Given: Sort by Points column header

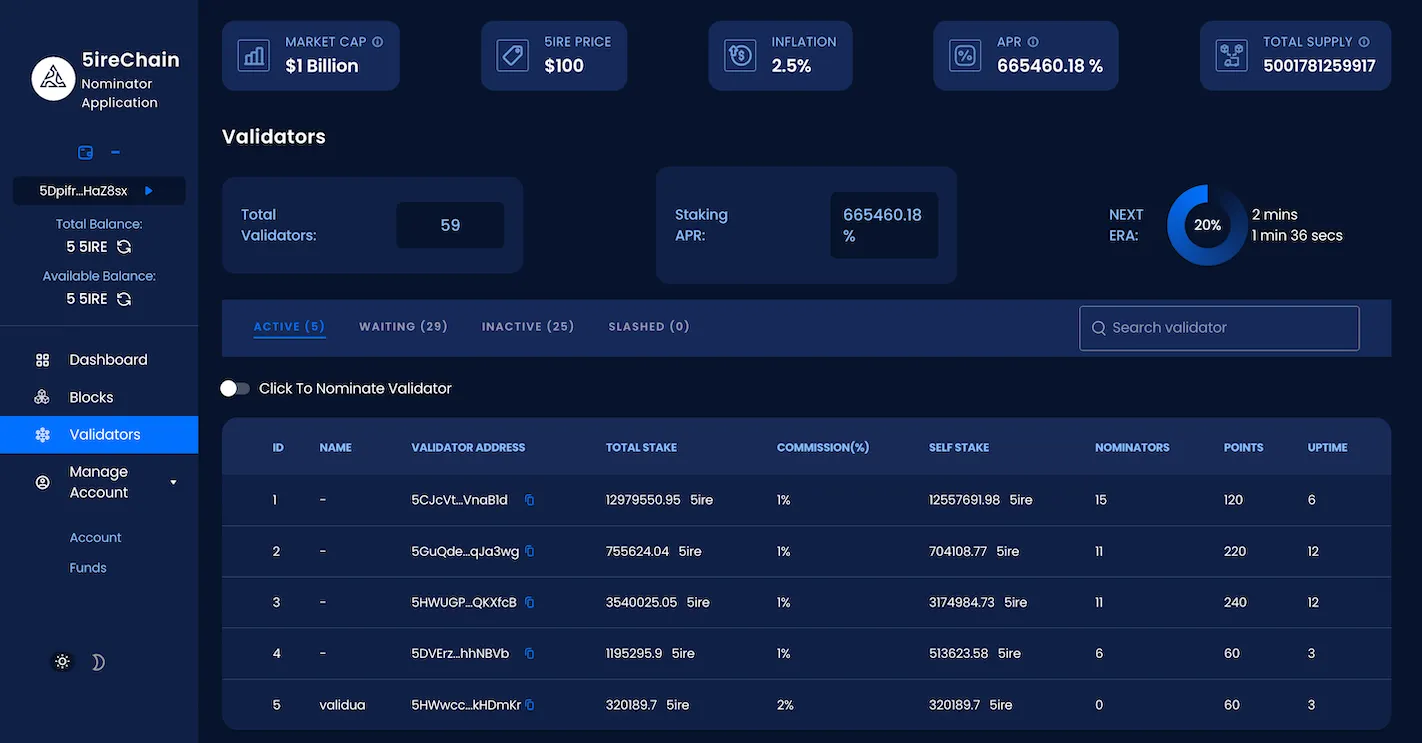Looking at the screenshot, I should point(1244,448).
